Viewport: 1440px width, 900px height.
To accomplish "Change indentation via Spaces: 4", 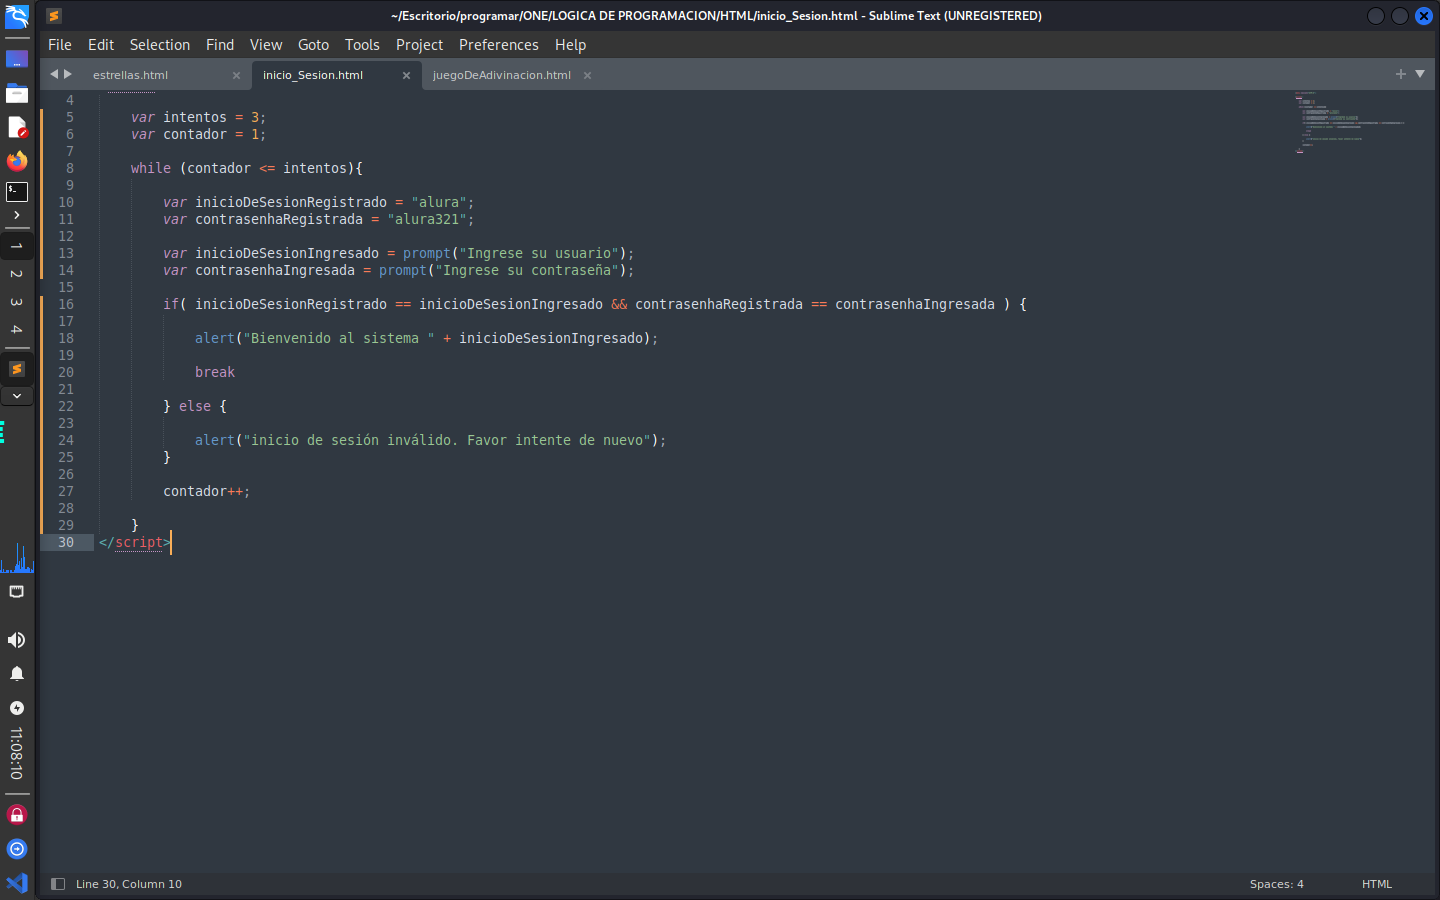I will click(x=1277, y=884).
